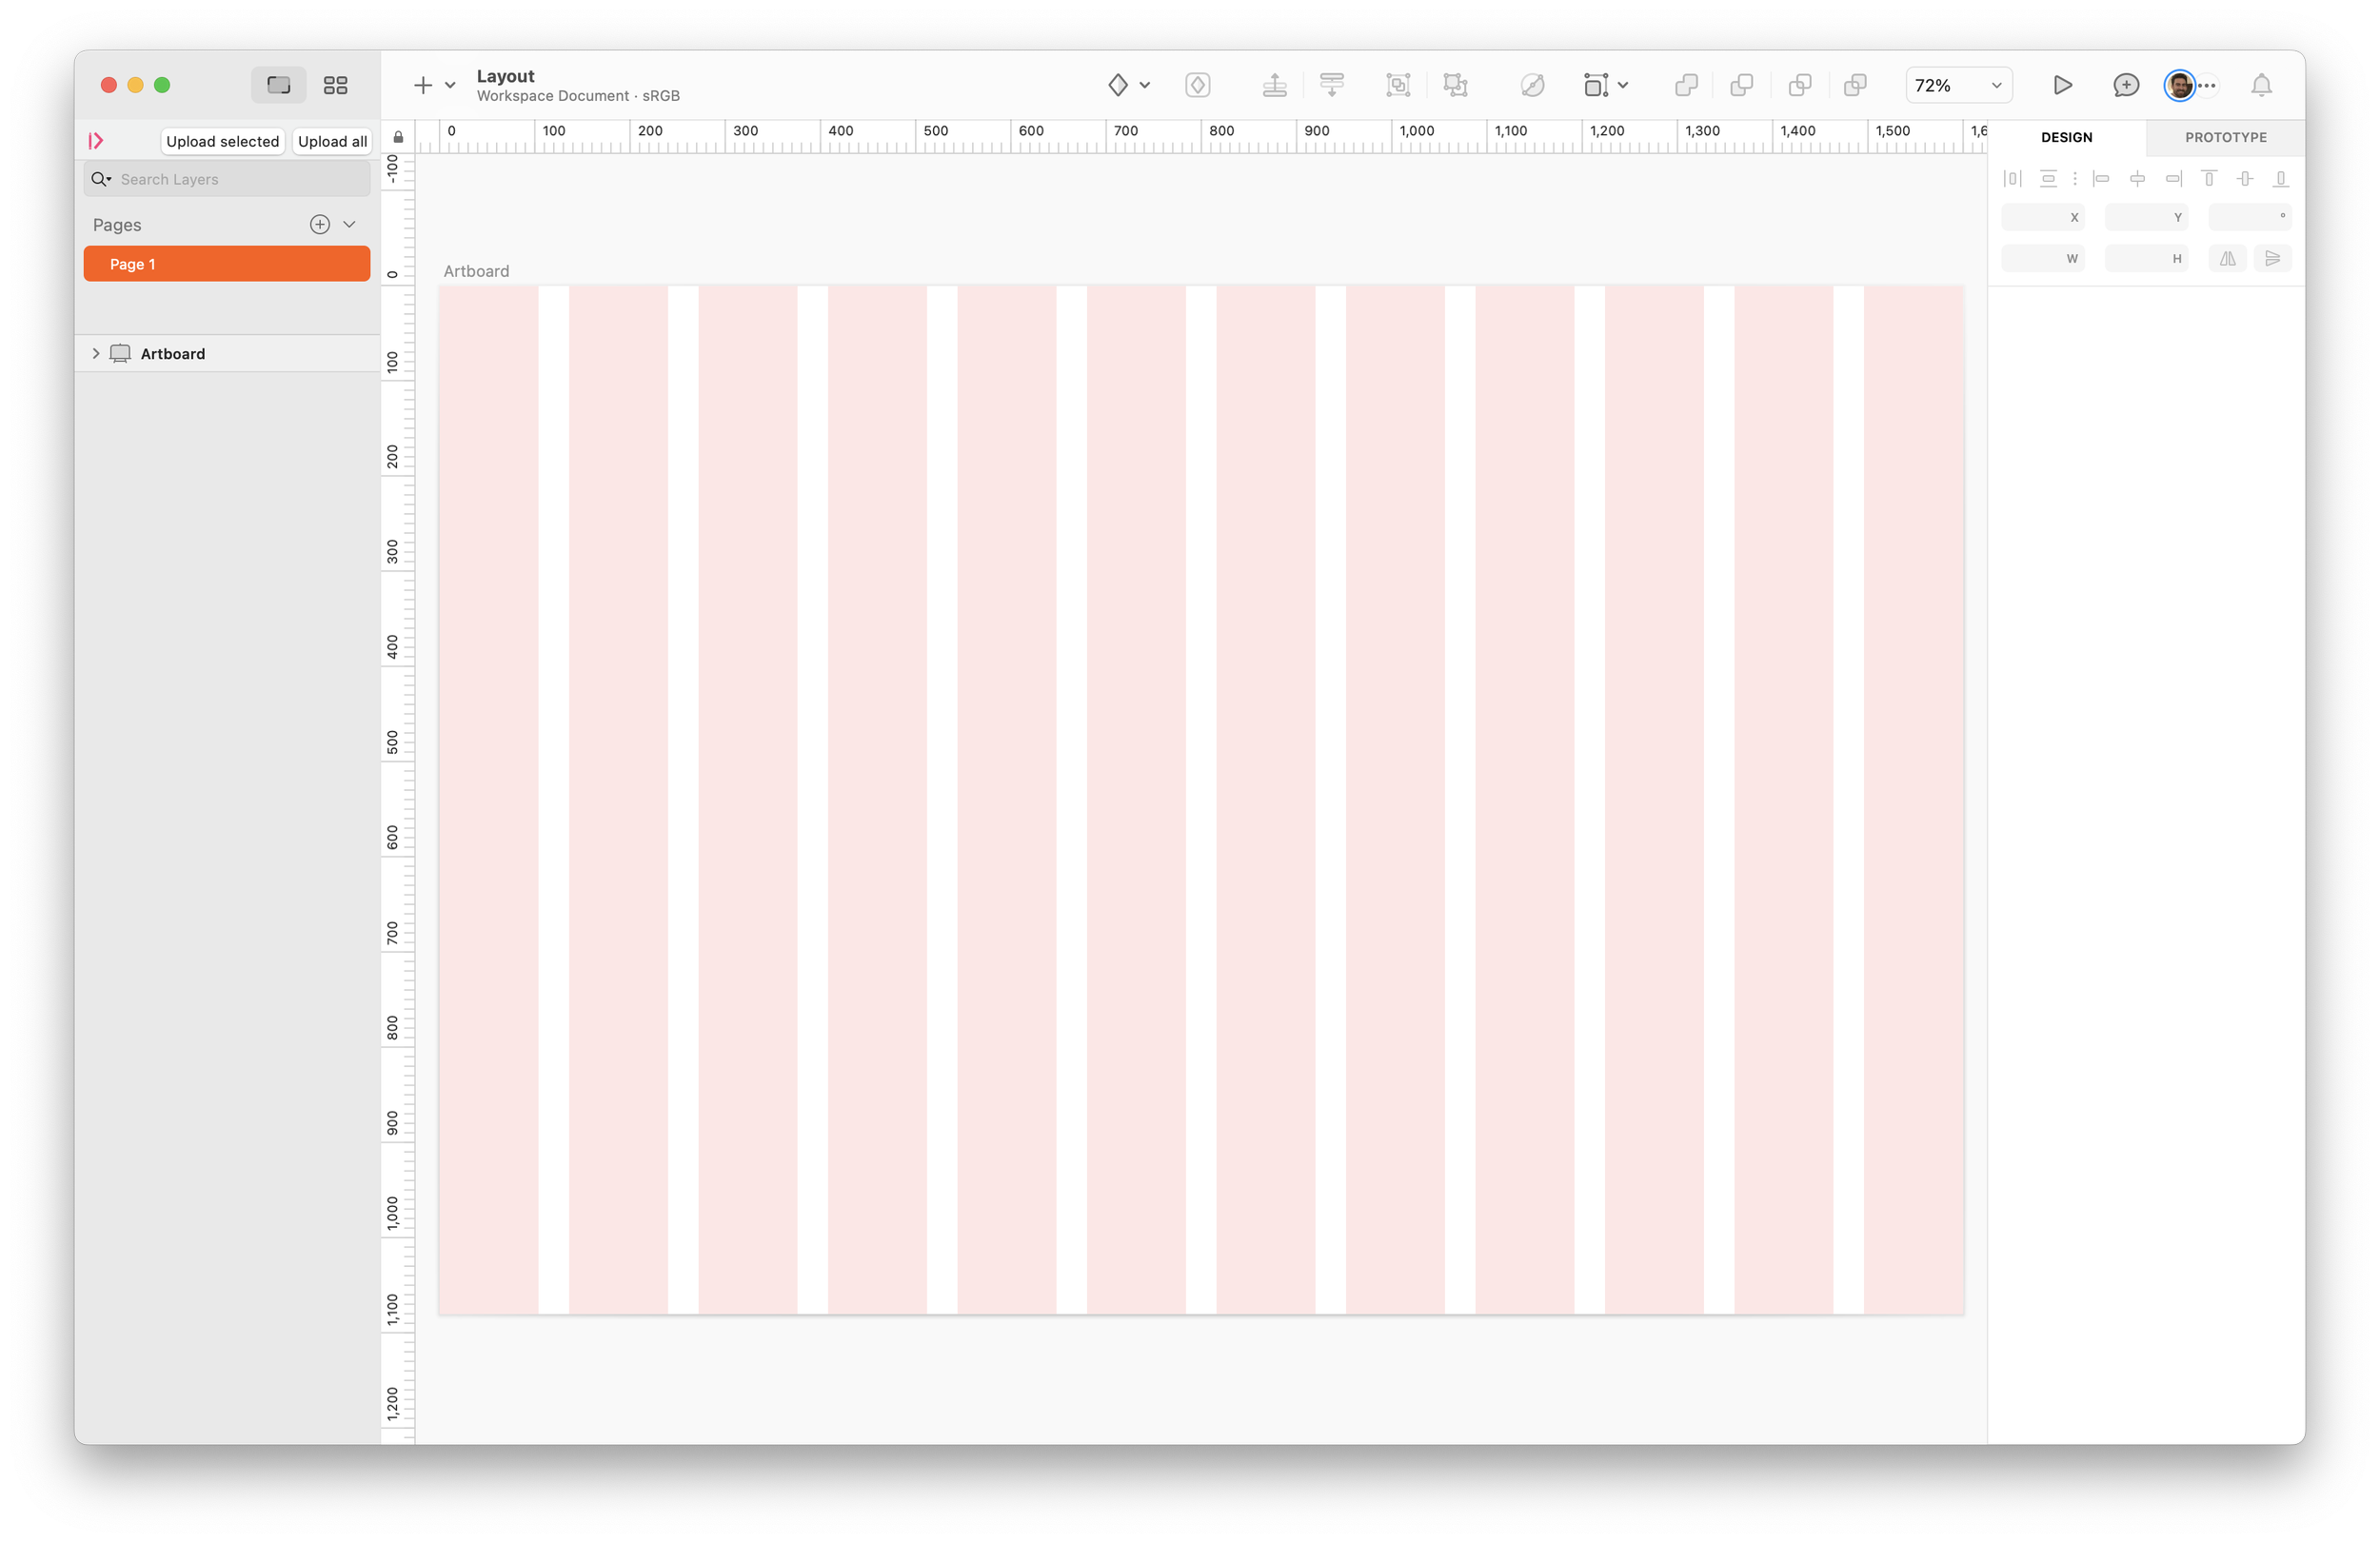Viewport: 2380px width, 1543px height.
Task: Click the Group layers icon
Action: pos(1398,85)
